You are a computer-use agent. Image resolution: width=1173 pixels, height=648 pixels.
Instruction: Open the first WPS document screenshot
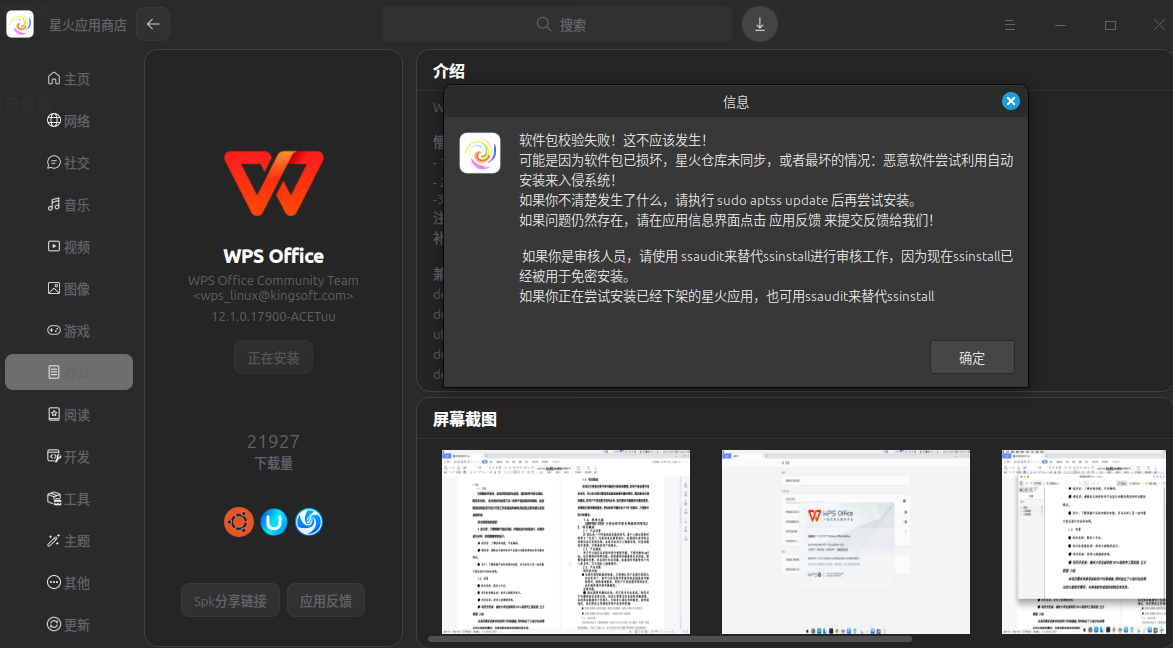tap(566, 542)
